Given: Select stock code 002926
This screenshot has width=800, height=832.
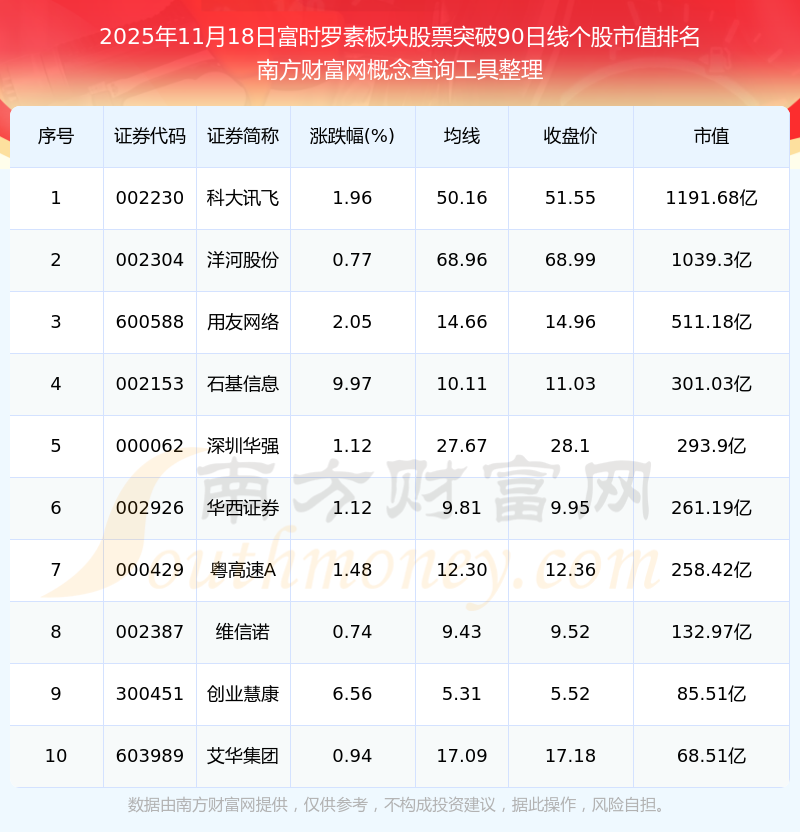Looking at the screenshot, I should [150, 508].
